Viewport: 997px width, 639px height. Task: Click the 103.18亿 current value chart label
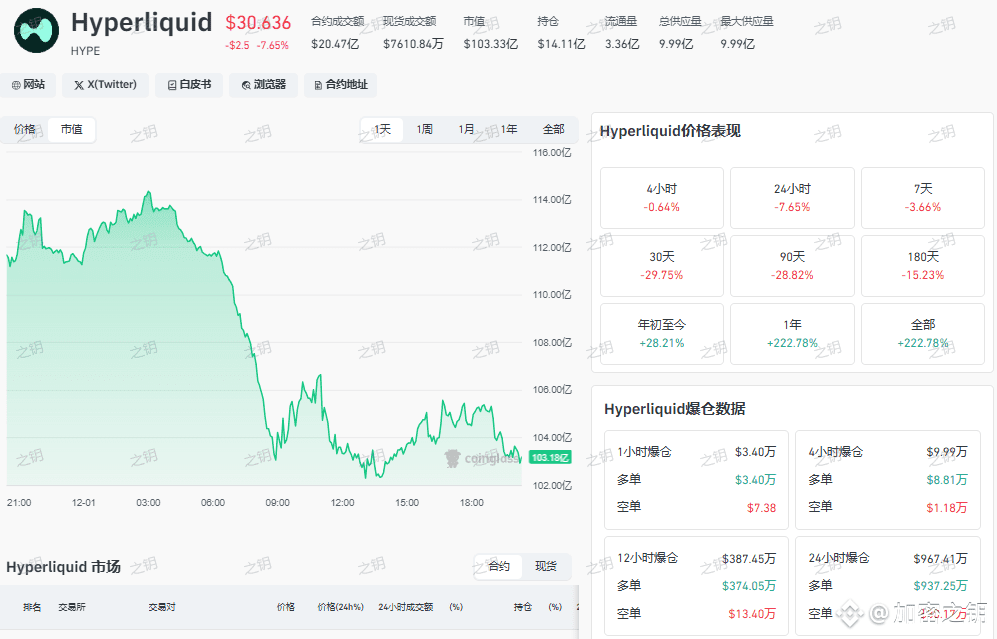tap(550, 457)
